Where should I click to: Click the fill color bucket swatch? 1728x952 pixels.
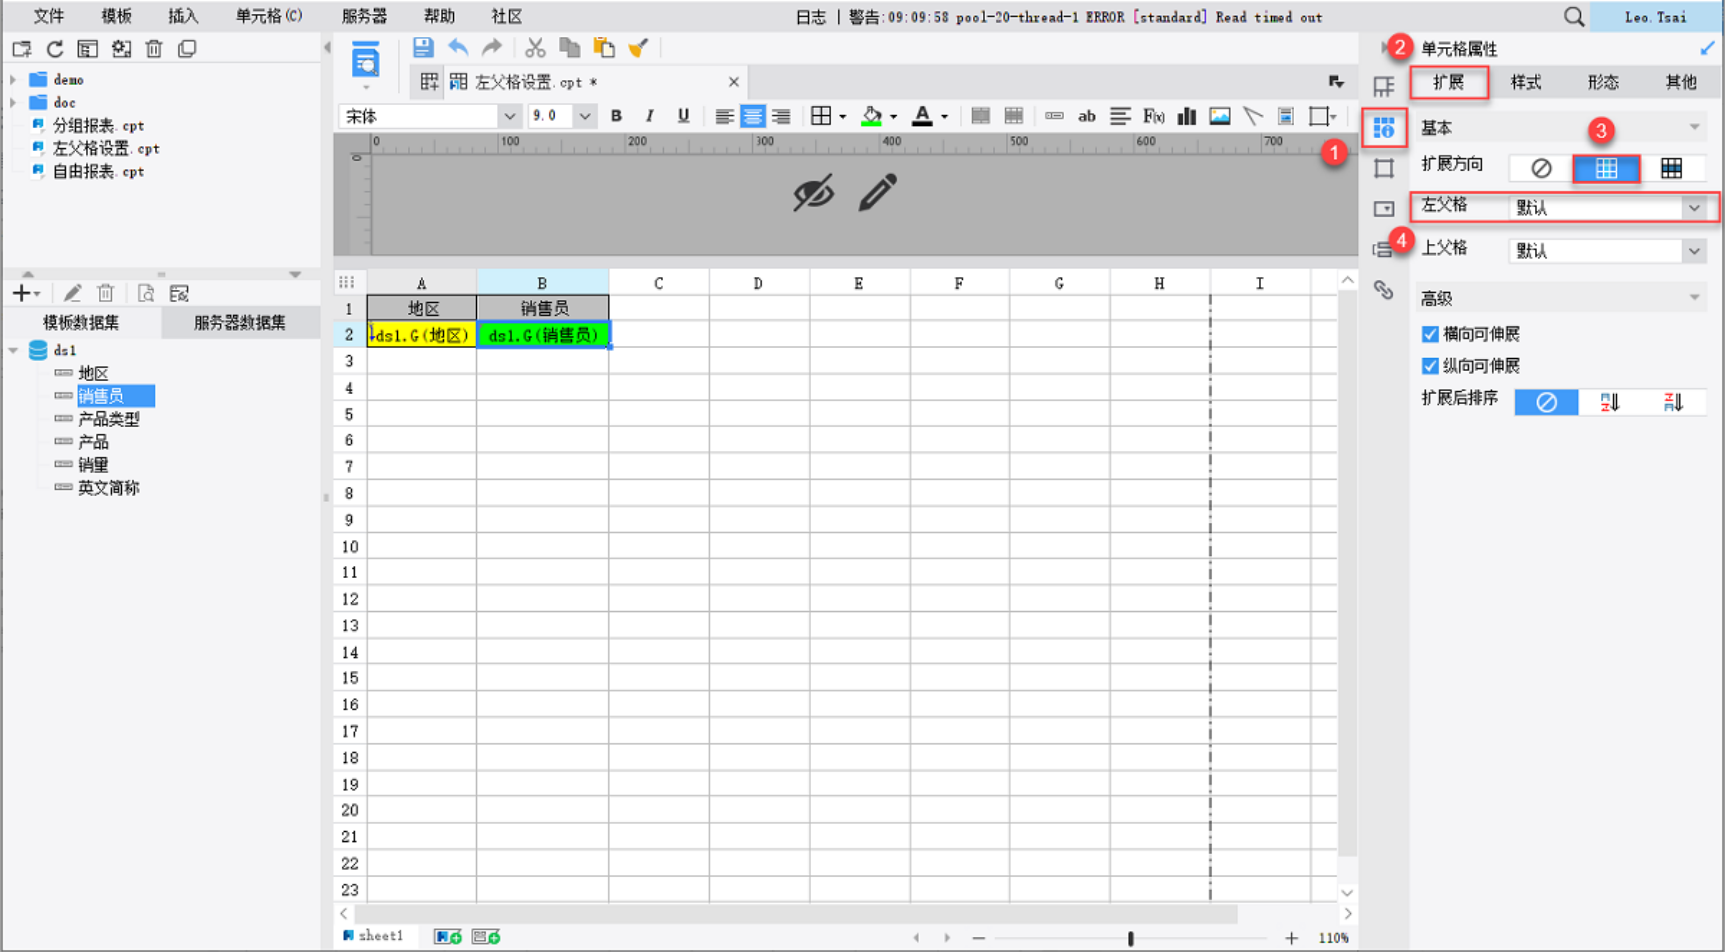pos(872,116)
